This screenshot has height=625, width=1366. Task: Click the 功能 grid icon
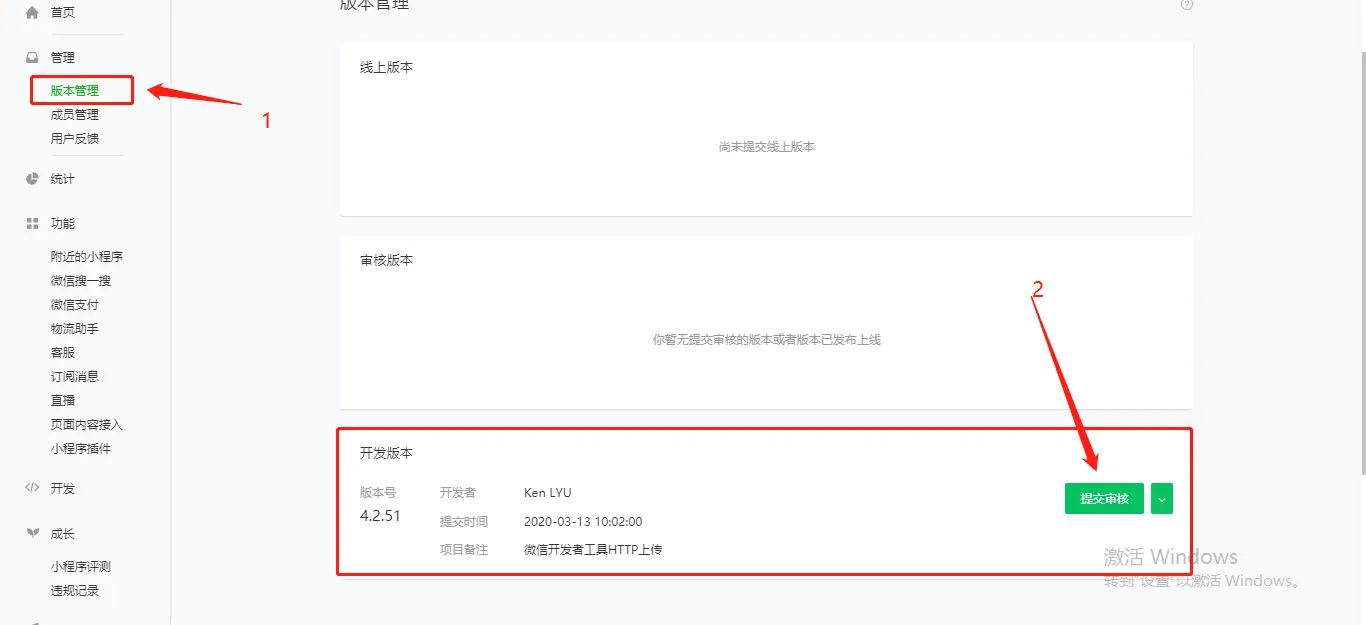click(x=32, y=224)
